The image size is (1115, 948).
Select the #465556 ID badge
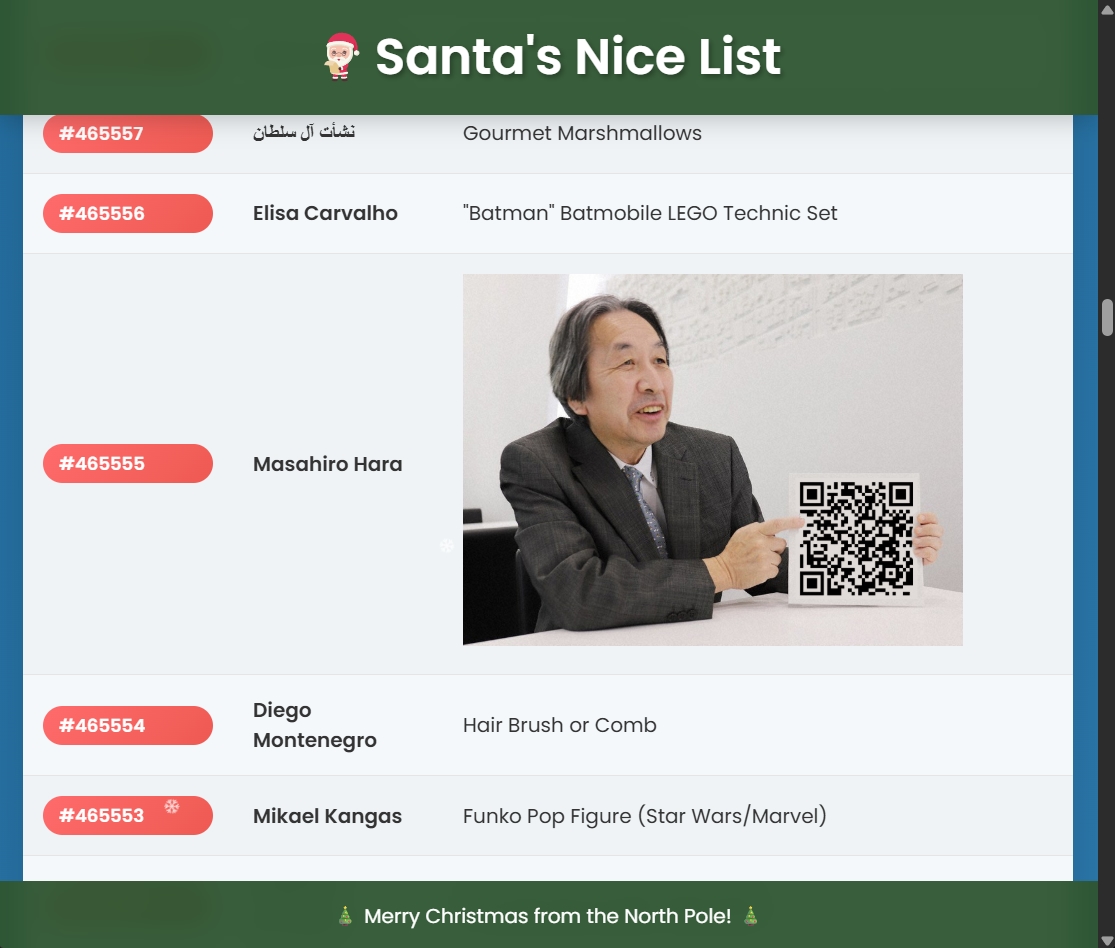click(127, 214)
